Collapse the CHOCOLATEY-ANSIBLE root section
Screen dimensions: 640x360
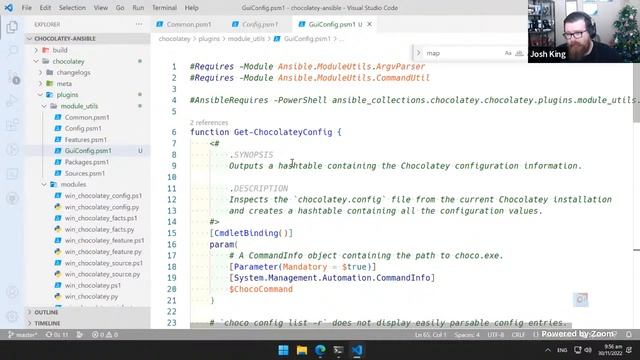(x=87, y=38)
